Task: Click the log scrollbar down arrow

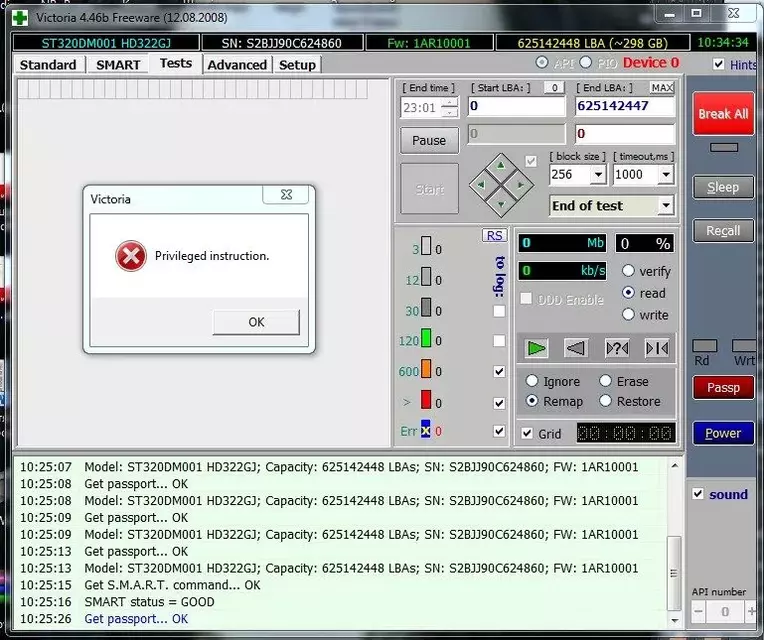Action: 674,620
